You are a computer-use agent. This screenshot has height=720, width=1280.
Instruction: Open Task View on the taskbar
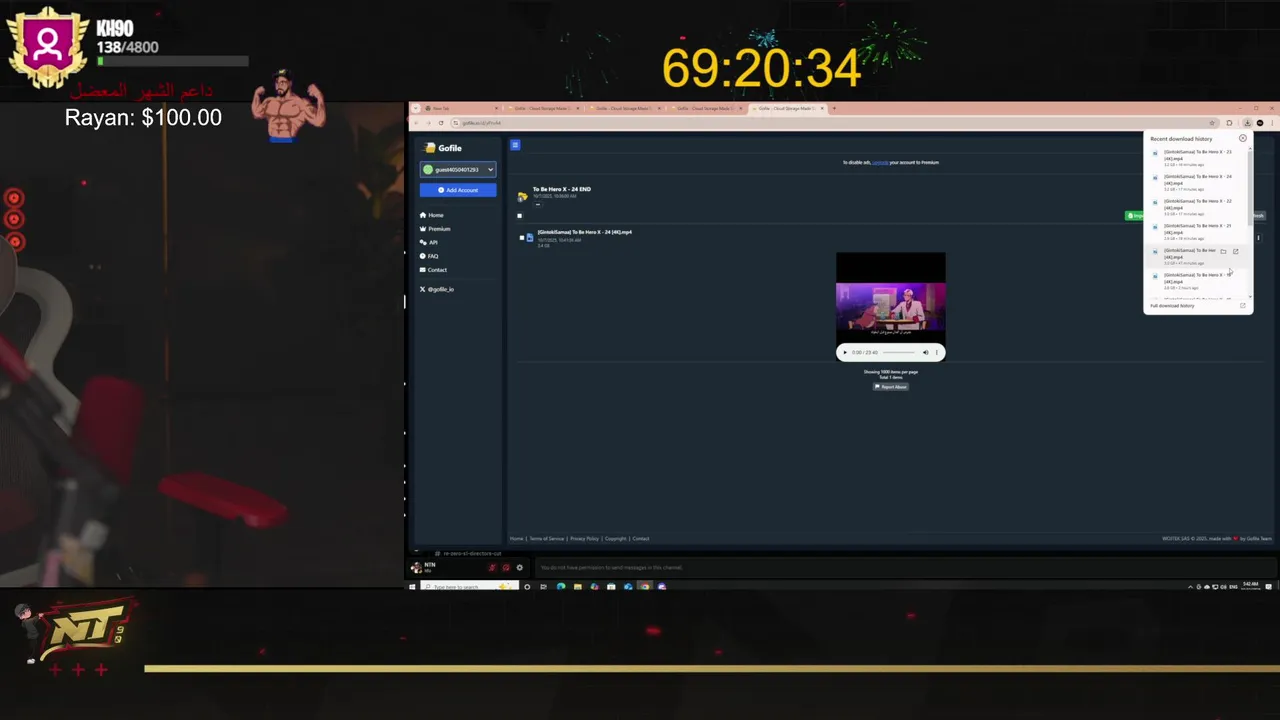pyautogui.click(x=543, y=587)
